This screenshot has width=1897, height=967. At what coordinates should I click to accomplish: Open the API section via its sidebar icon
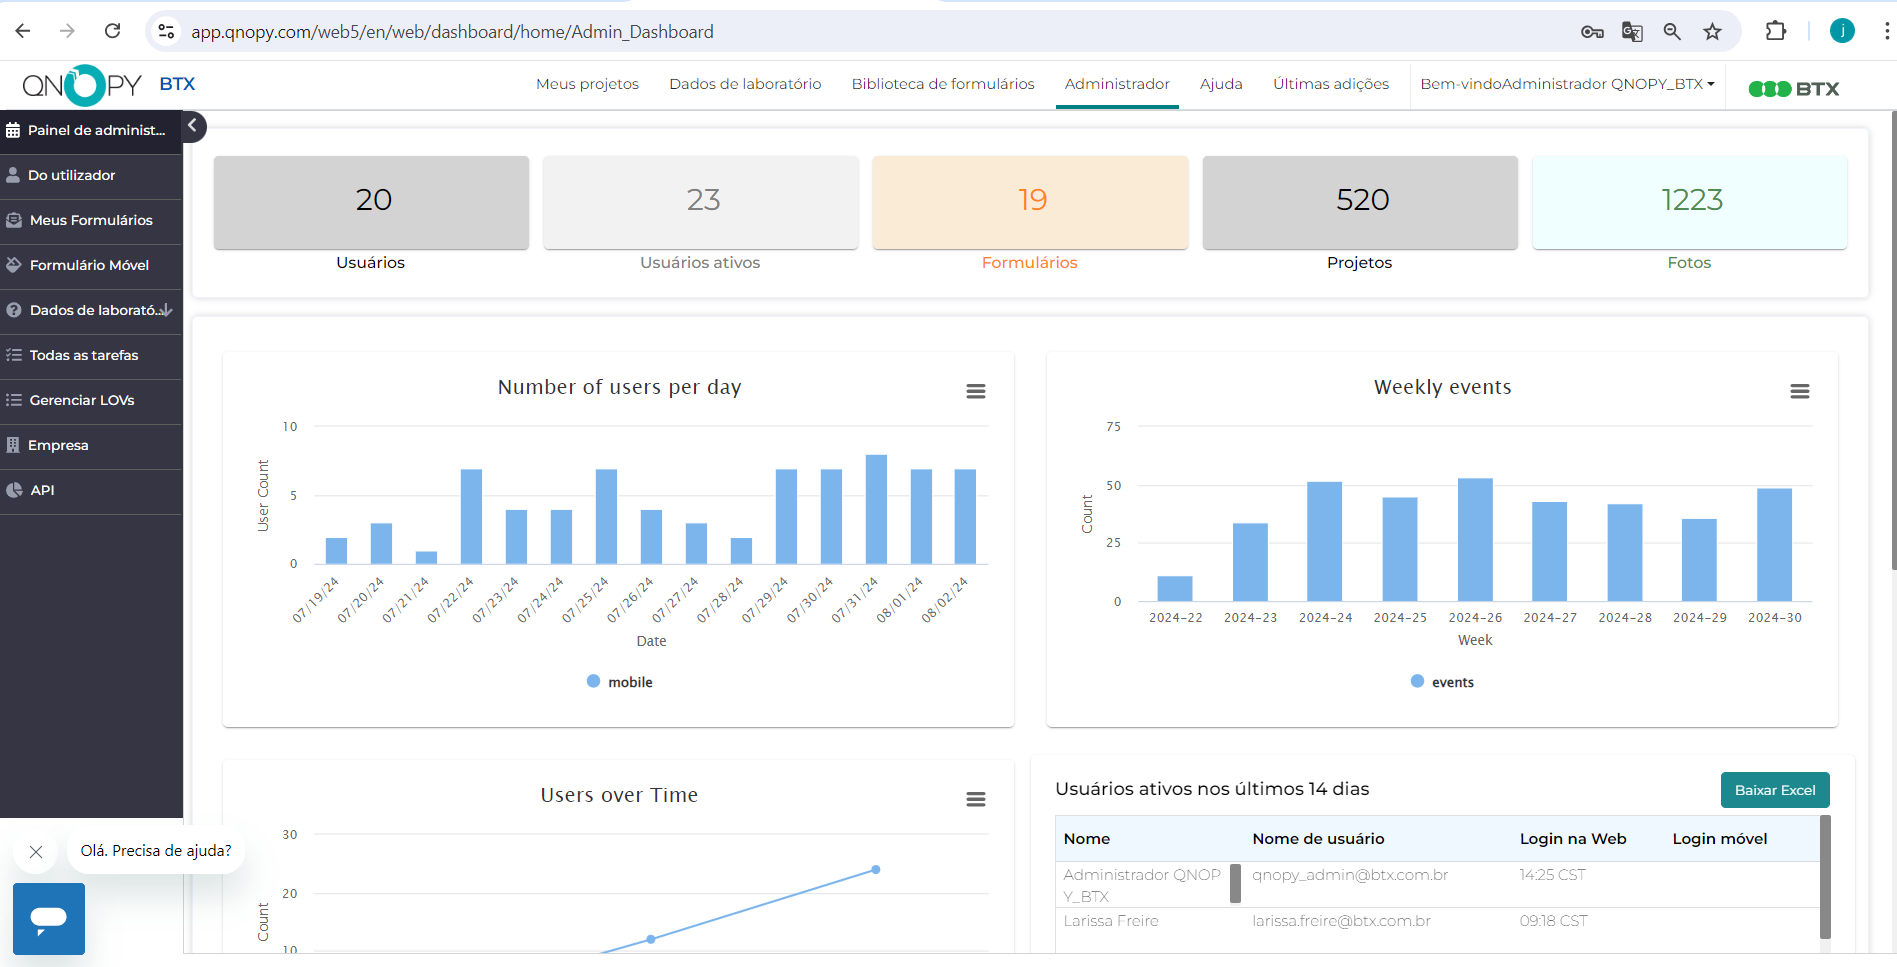click(x=13, y=490)
